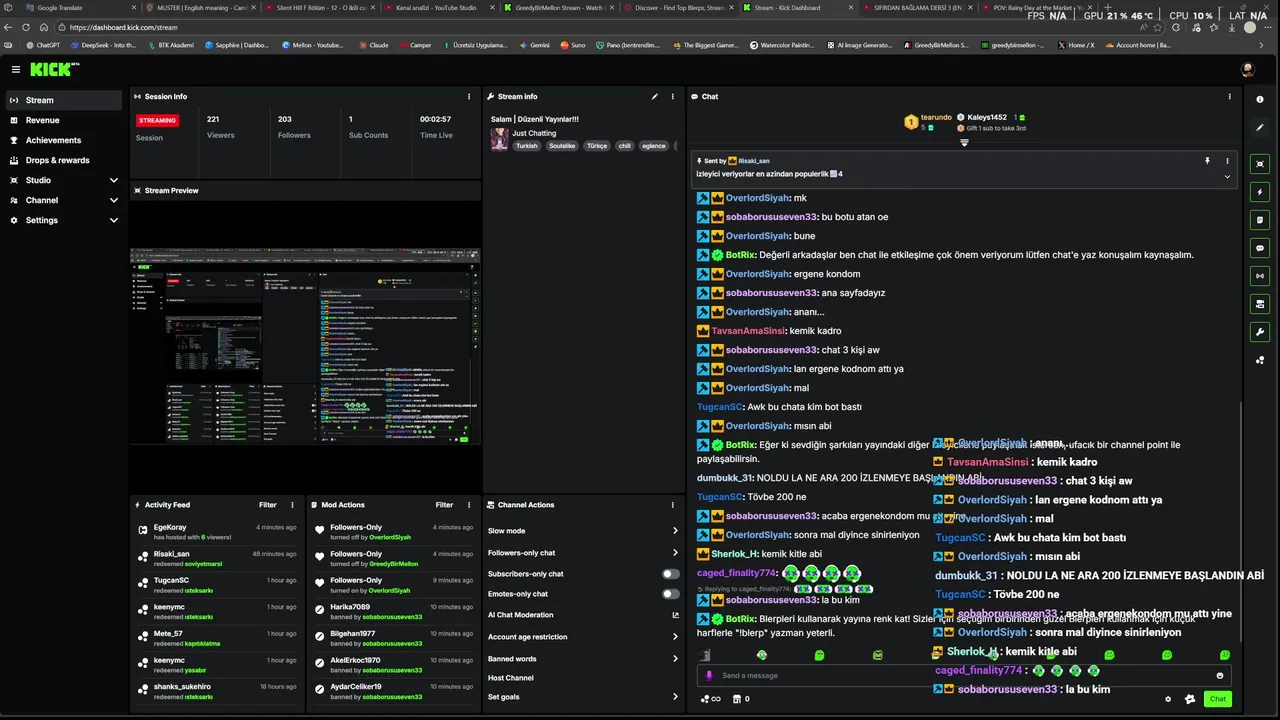Screen dimensions: 1280x720
Task: Toggle Subscribers-only chat switch
Action: tap(670, 574)
